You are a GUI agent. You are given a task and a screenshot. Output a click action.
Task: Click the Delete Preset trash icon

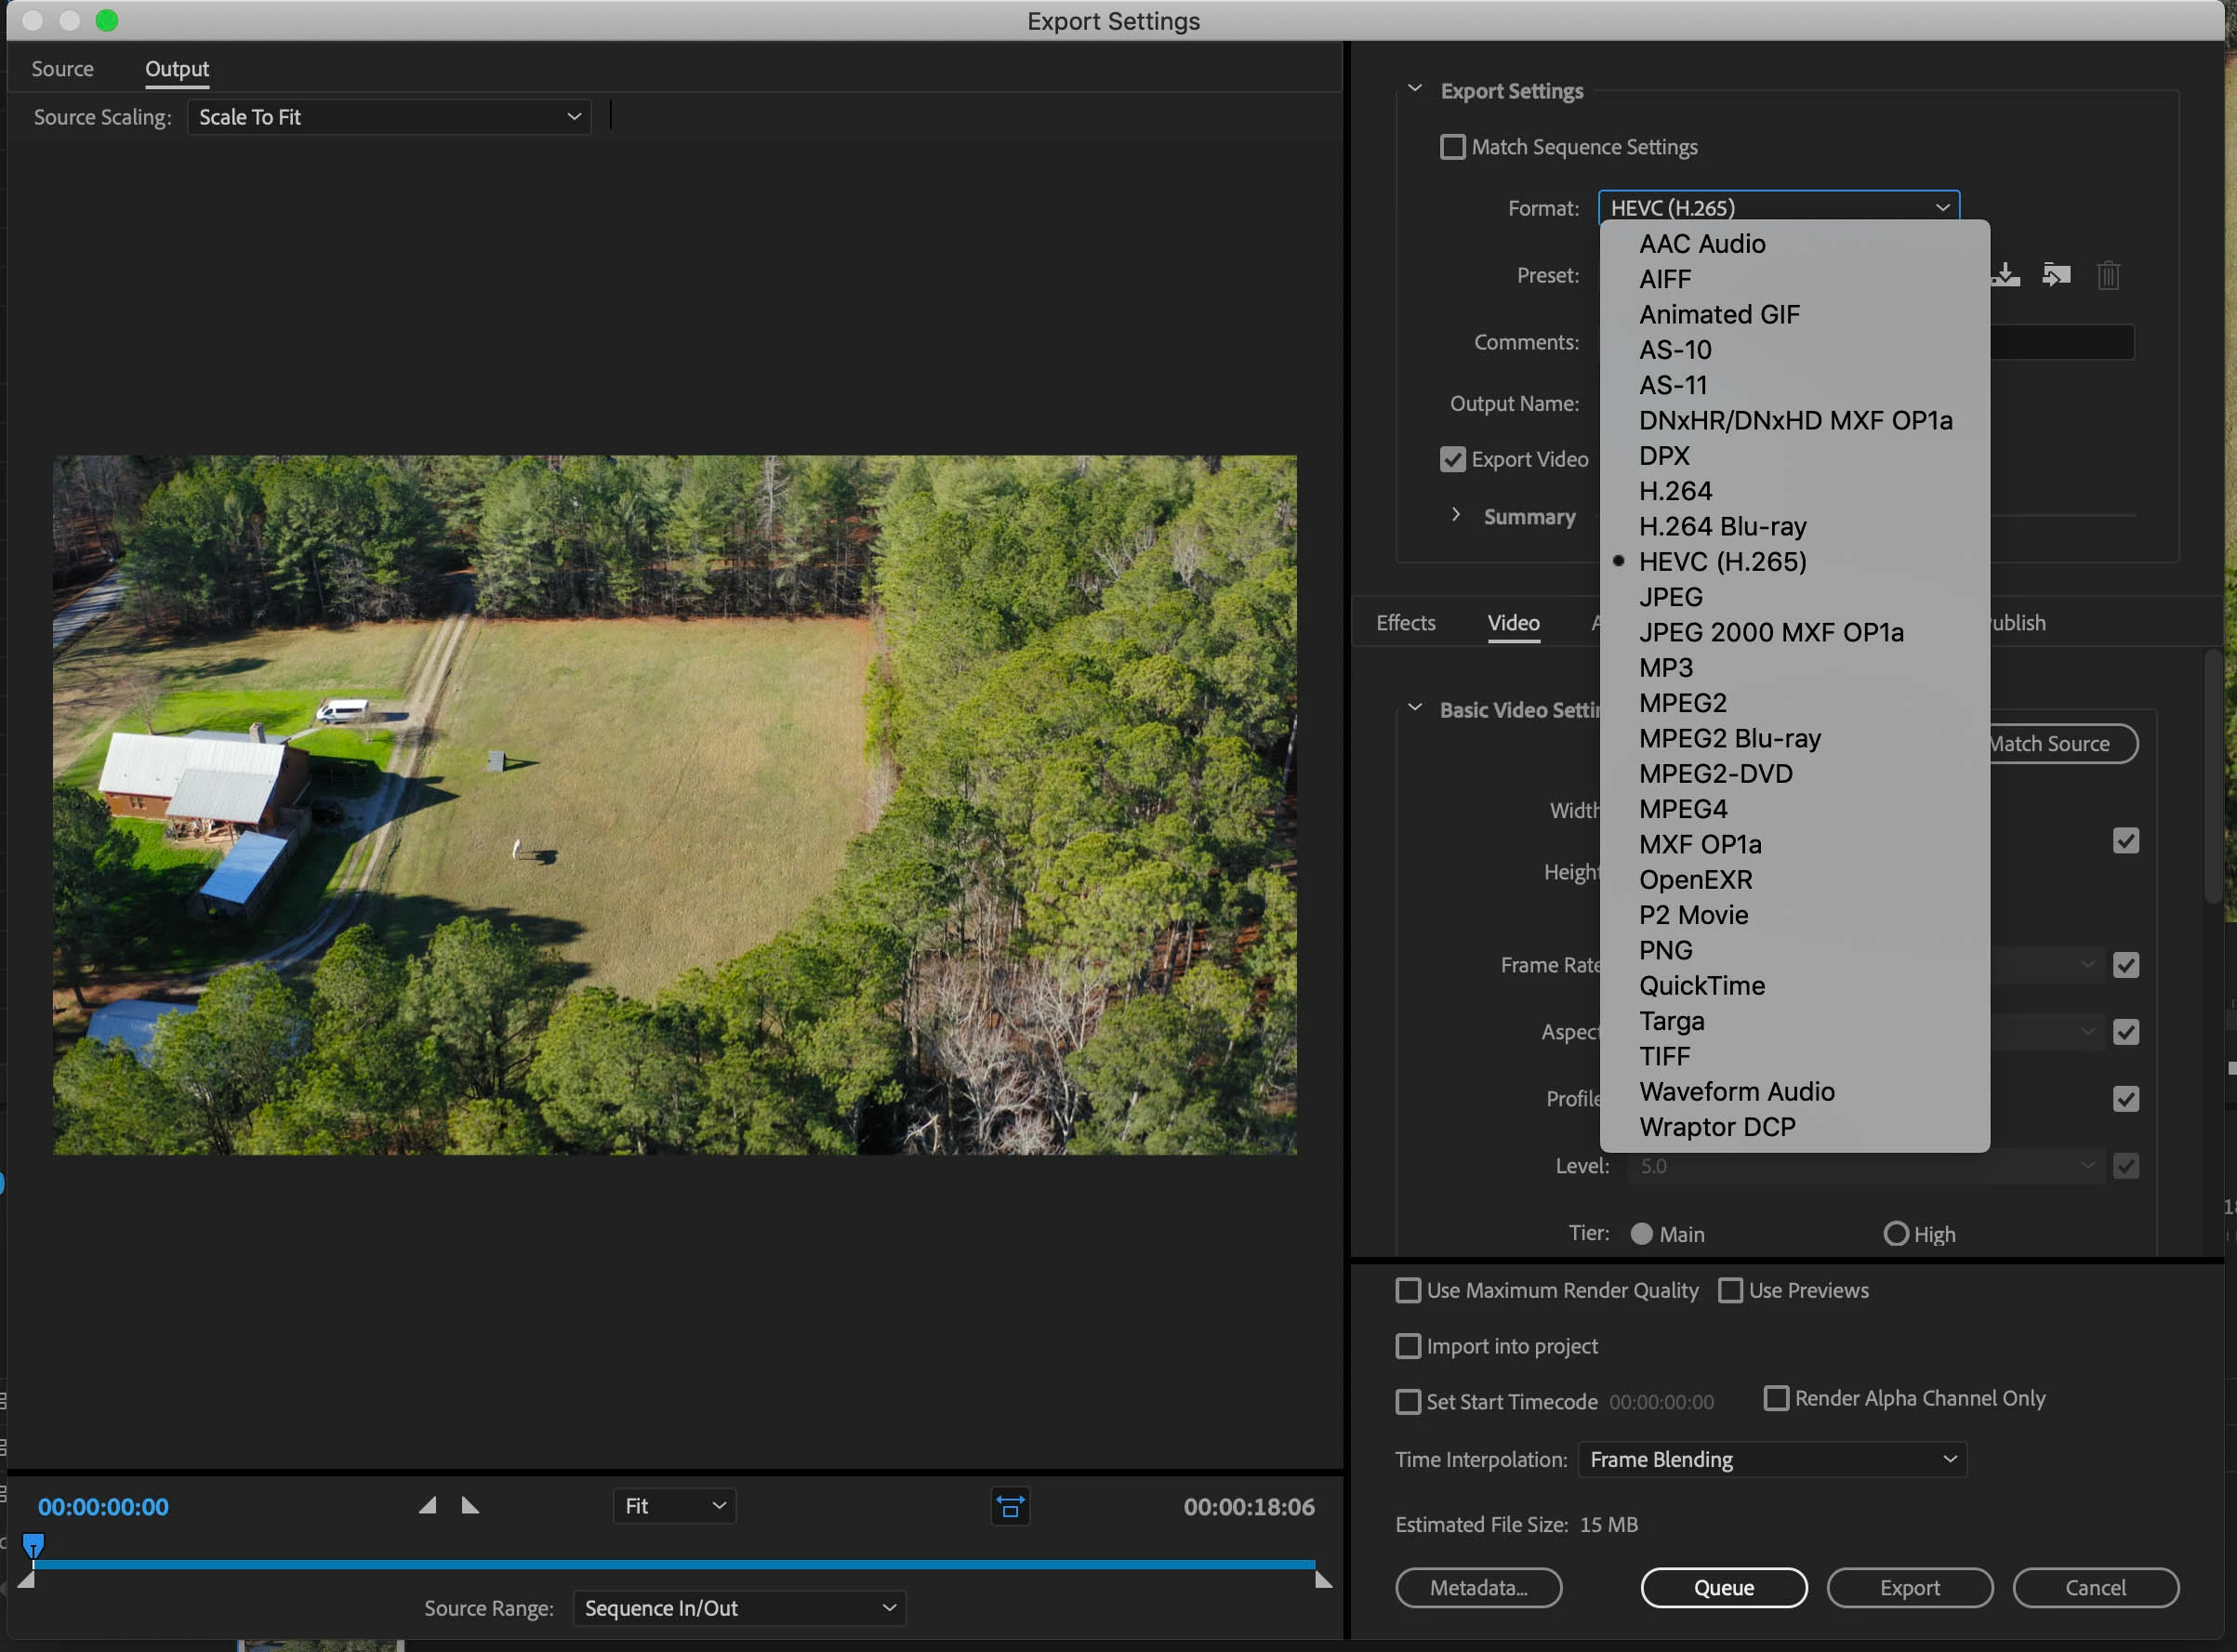(2108, 275)
